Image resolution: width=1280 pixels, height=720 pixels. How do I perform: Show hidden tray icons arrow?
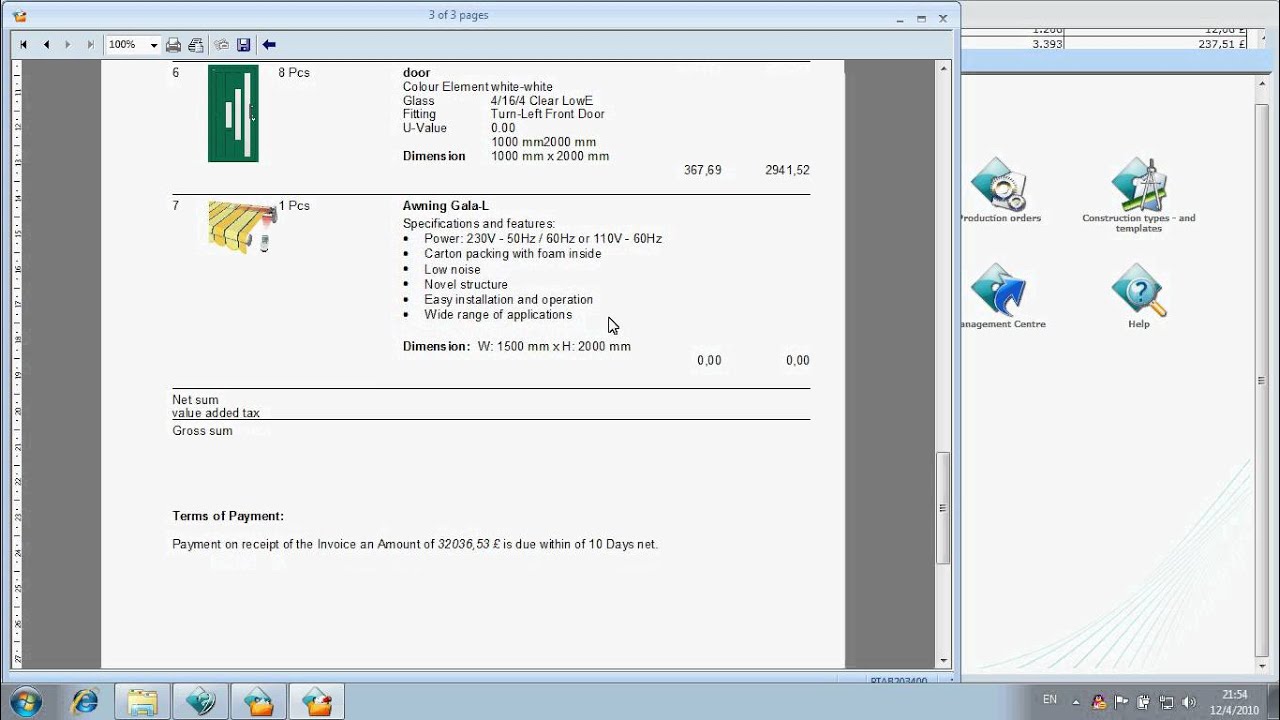point(1078,701)
